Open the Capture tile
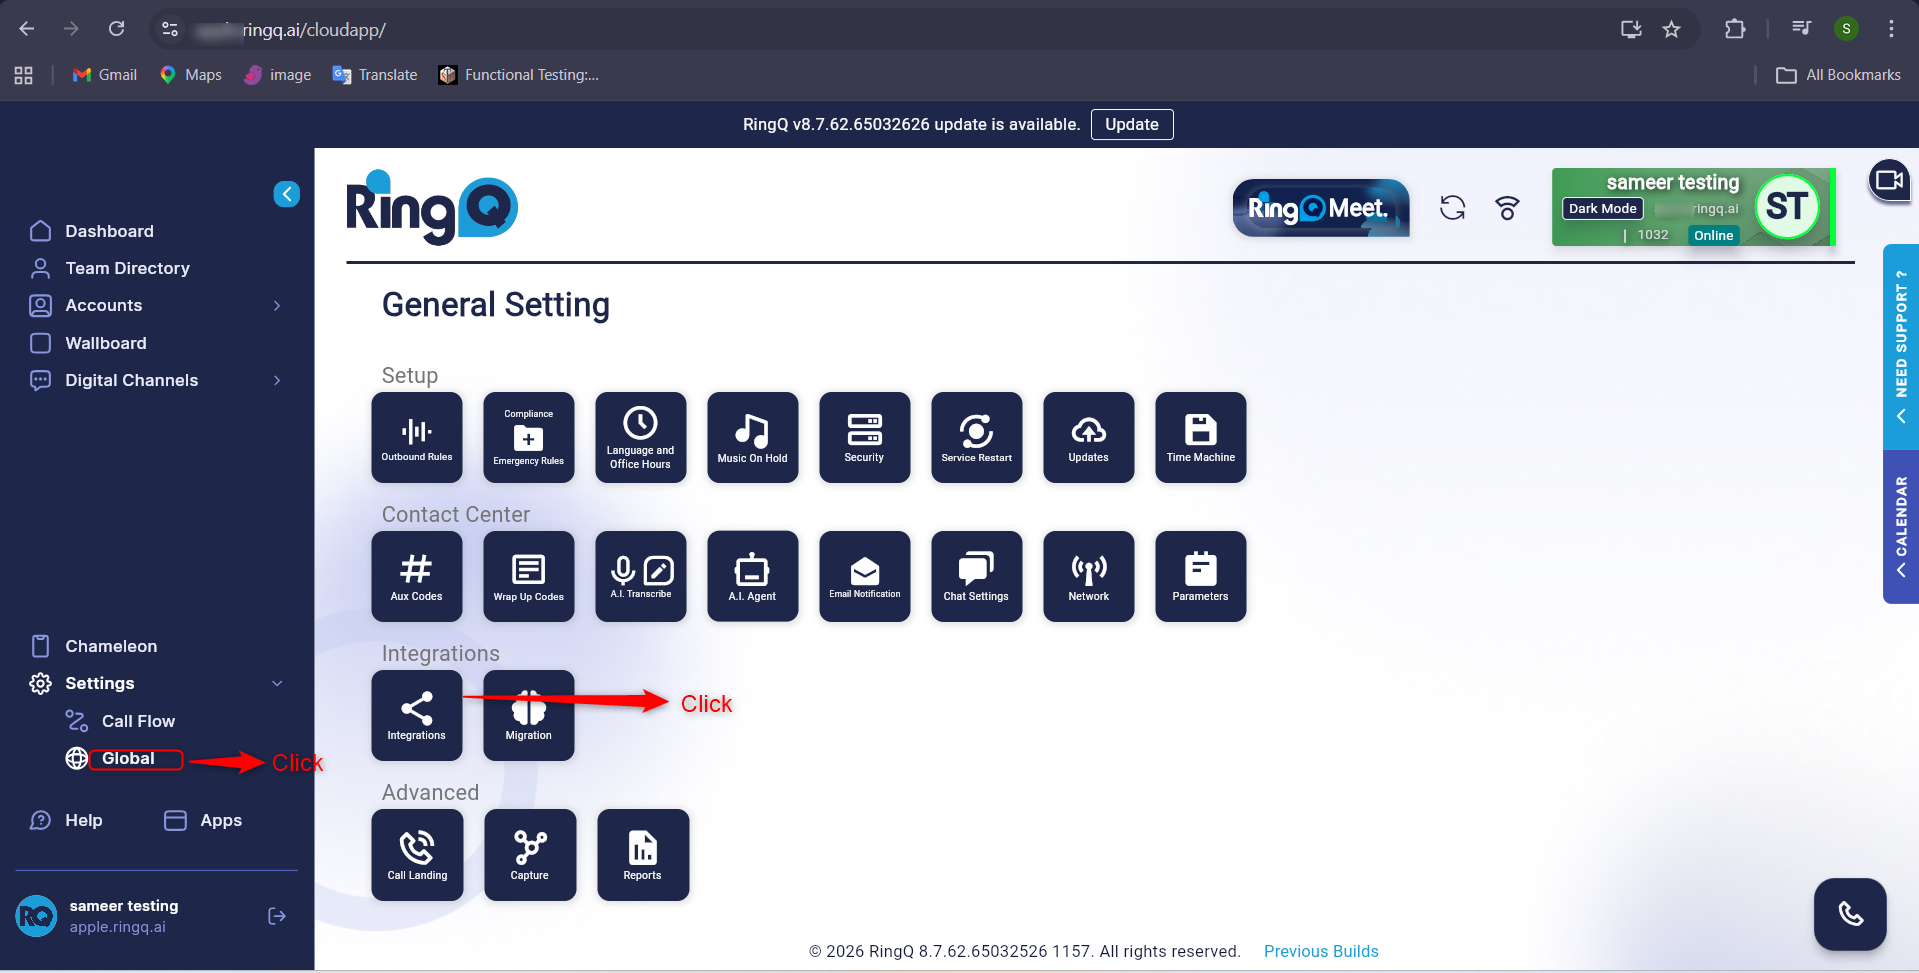The height and width of the screenshot is (973, 1919). [x=530, y=855]
